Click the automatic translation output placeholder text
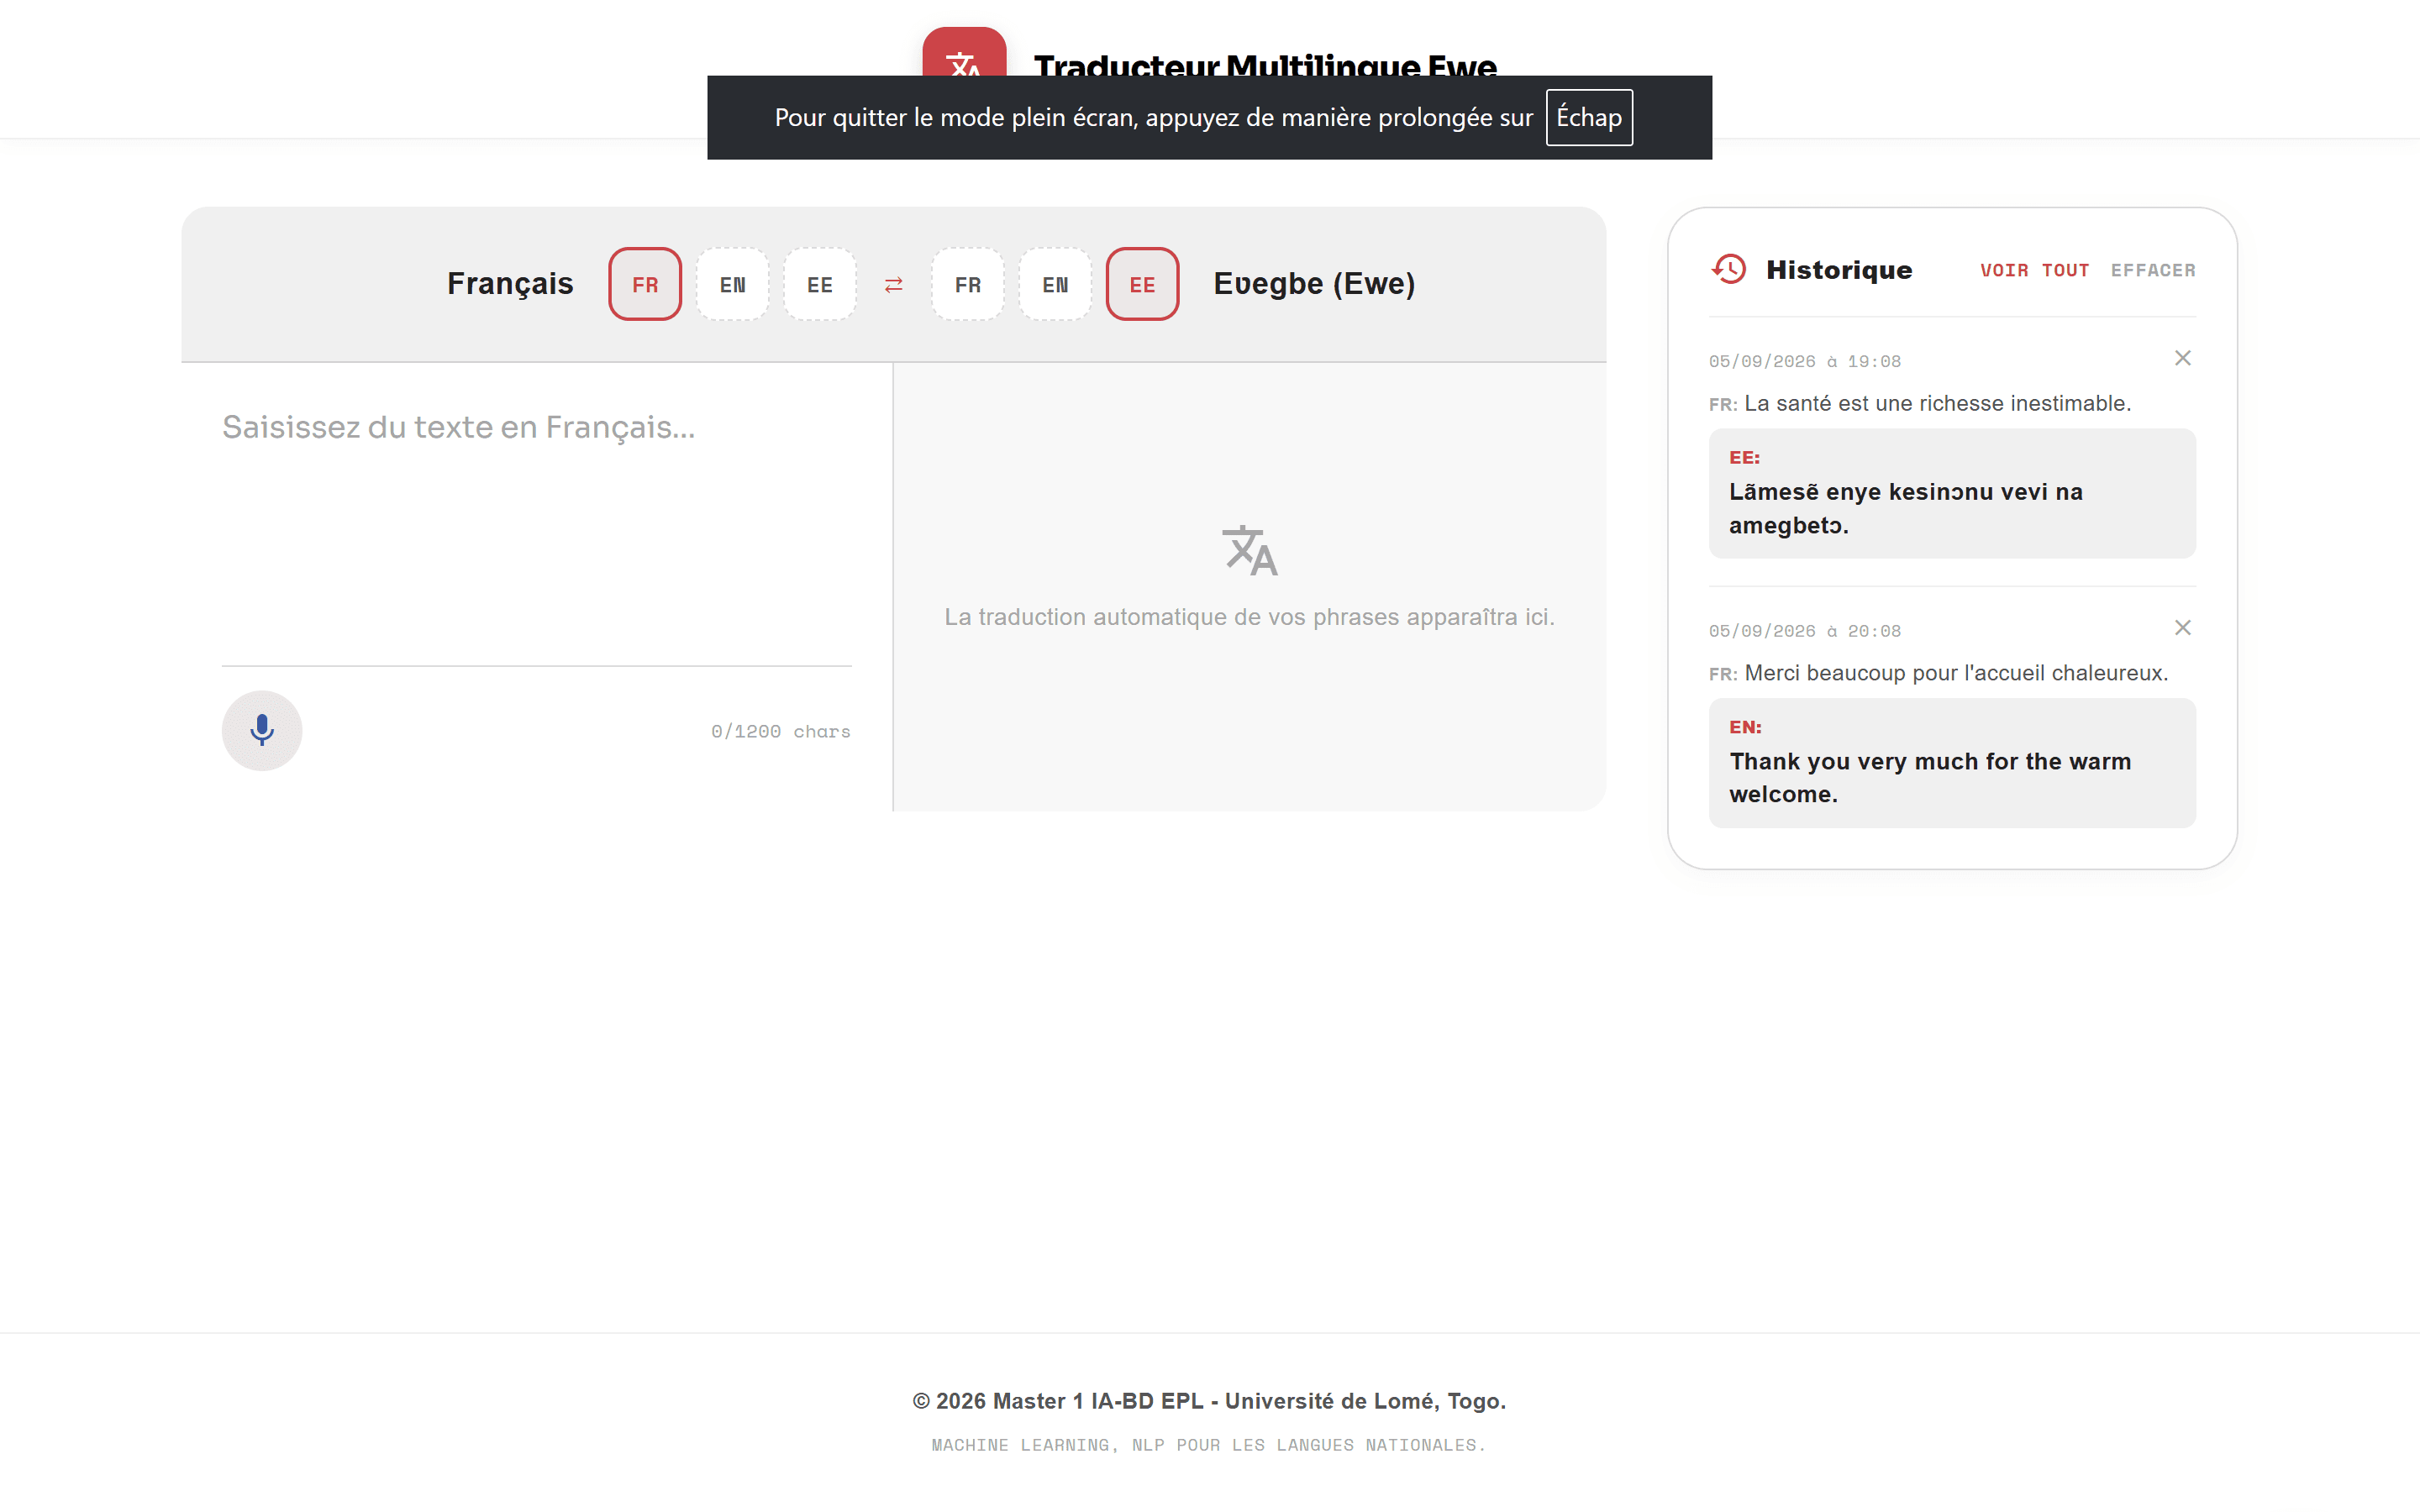Image resolution: width=2420 pixels, height=1512 pixels. coord(1249,617)
